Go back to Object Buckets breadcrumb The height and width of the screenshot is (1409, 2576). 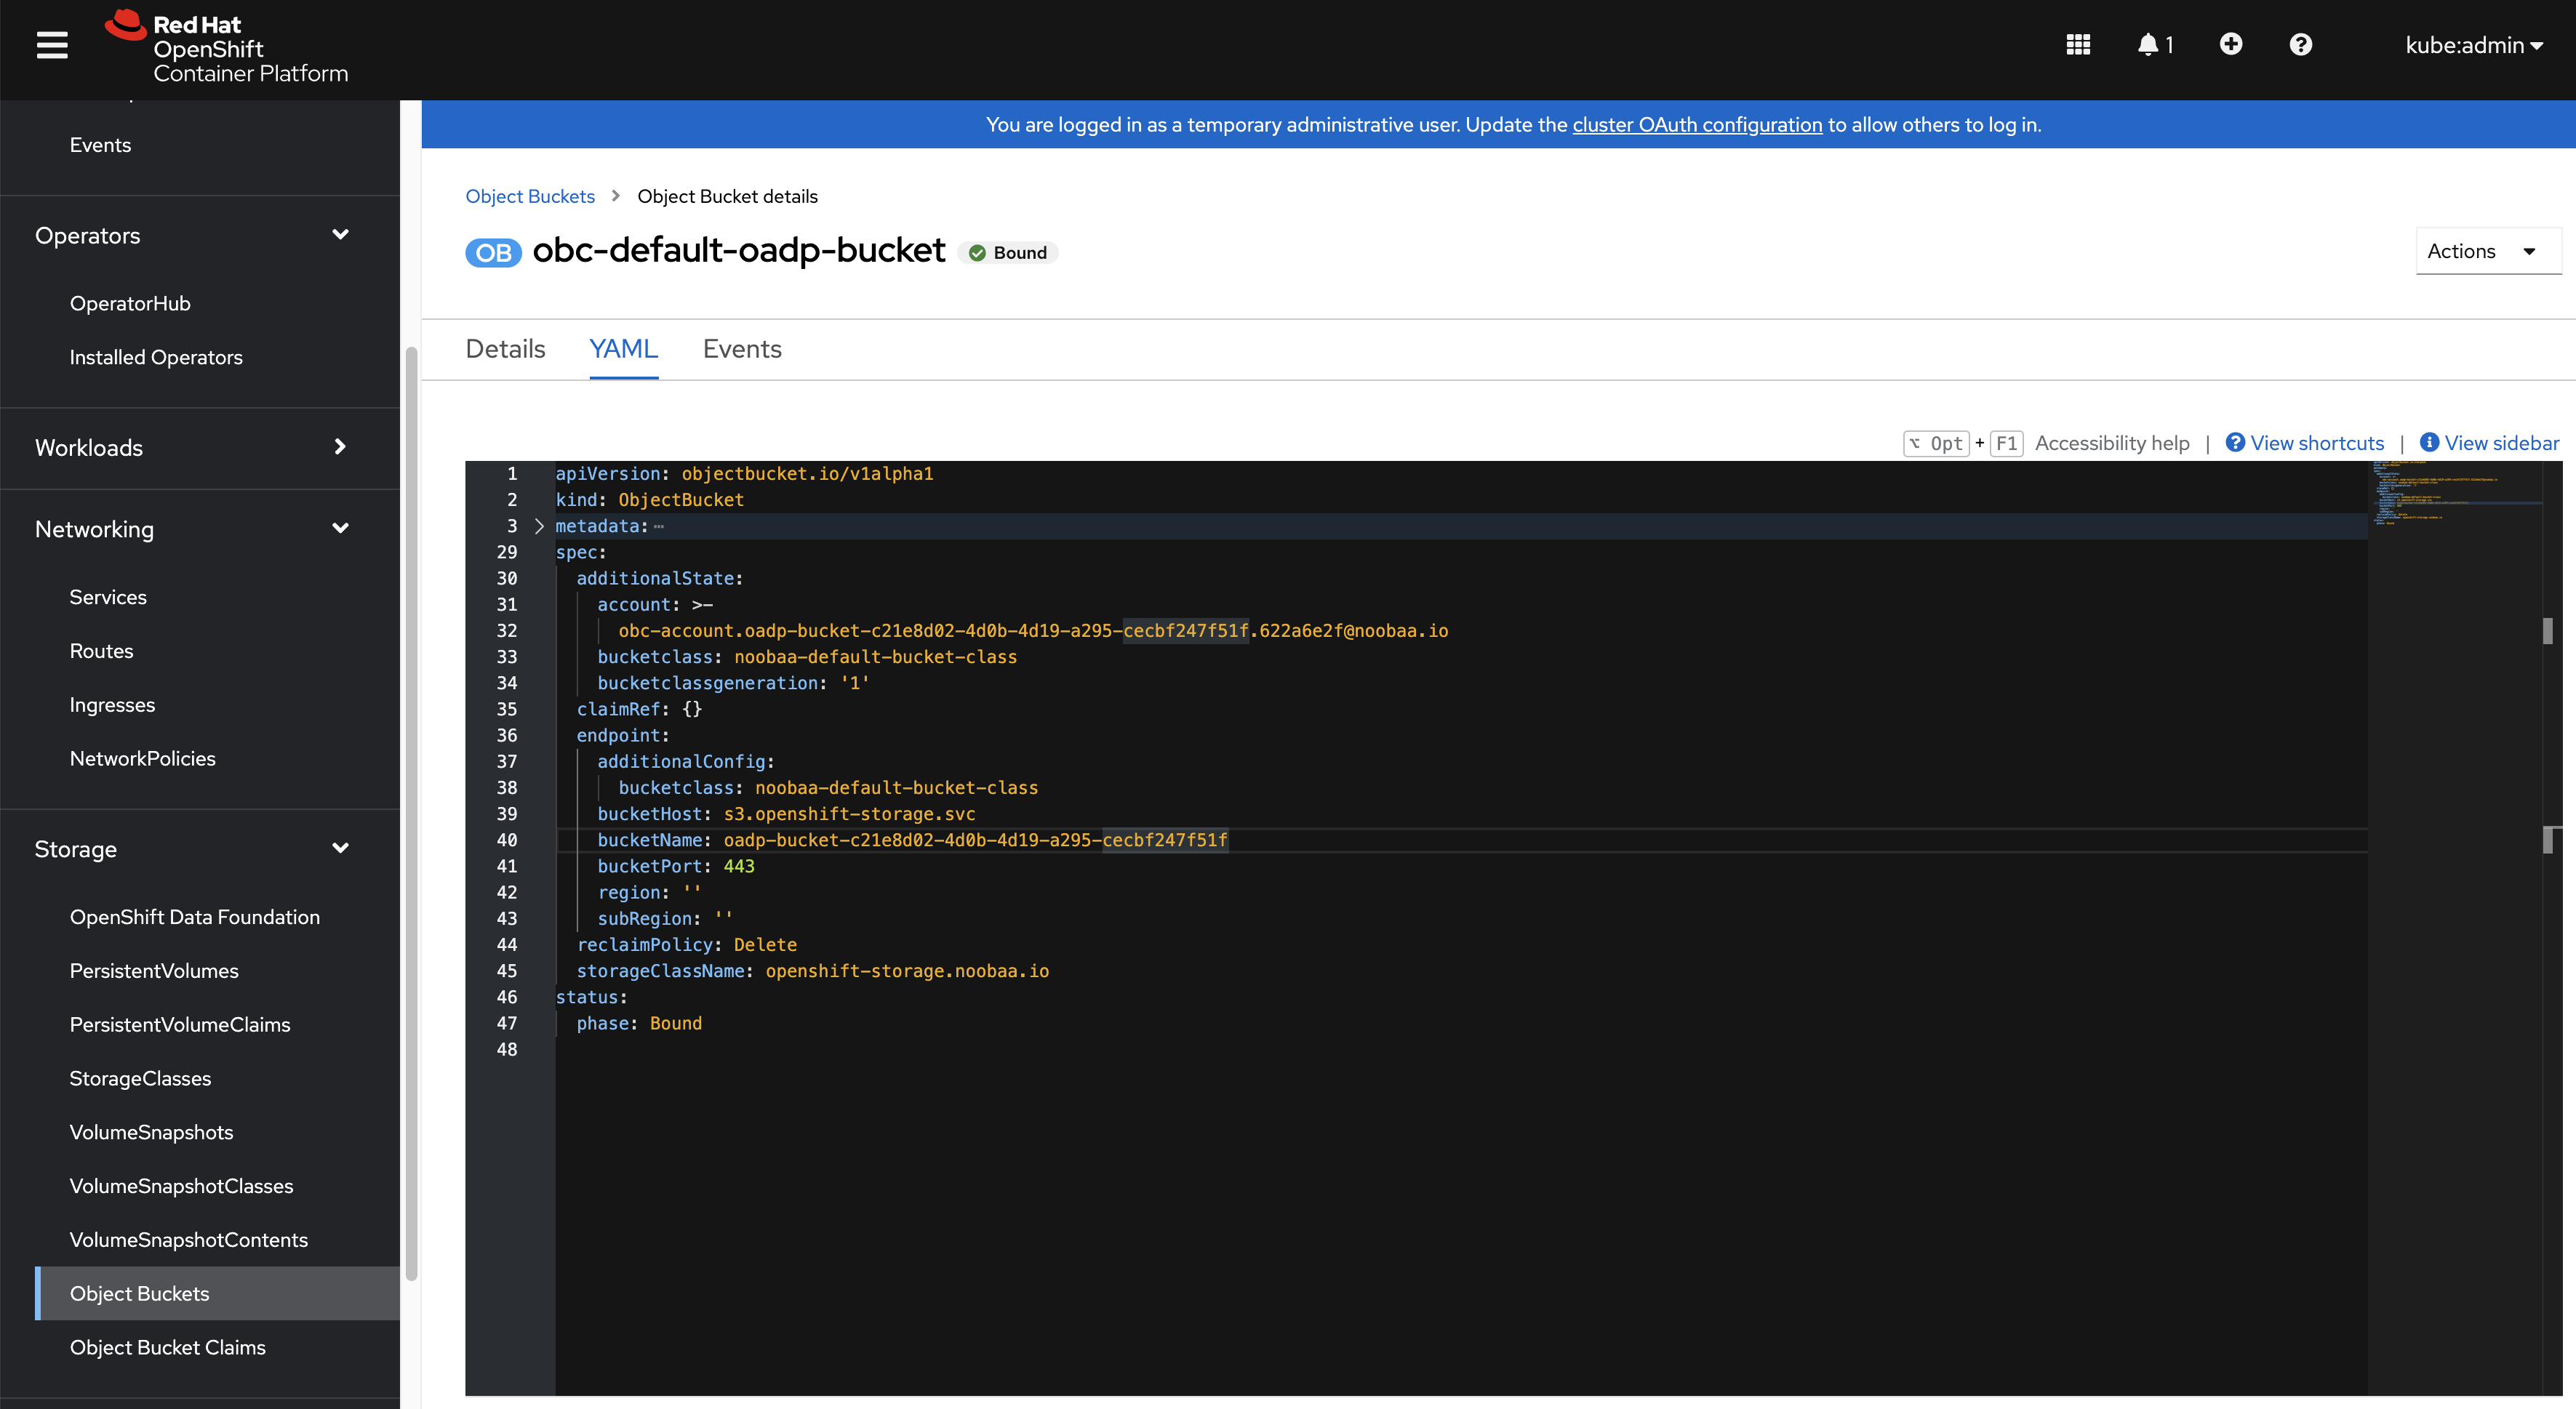click(x=529, y=196)
